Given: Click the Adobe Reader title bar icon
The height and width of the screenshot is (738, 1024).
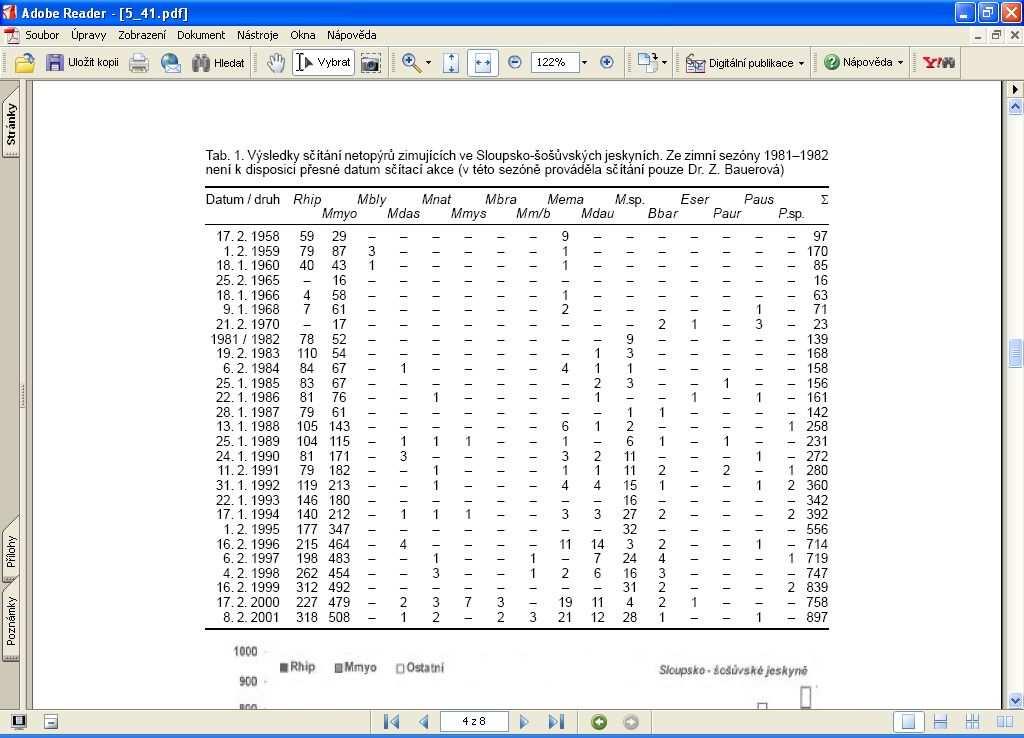Looking at the screenshot, I should (x=9, y=12).
